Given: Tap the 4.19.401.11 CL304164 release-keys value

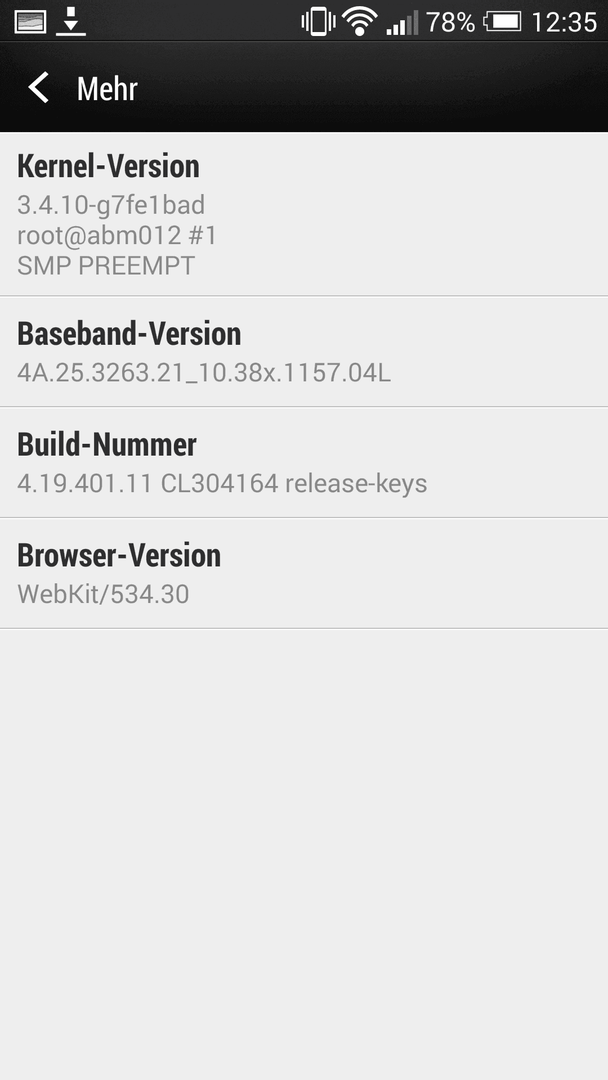Looking at the screenshot, I should tap(222, 484).
